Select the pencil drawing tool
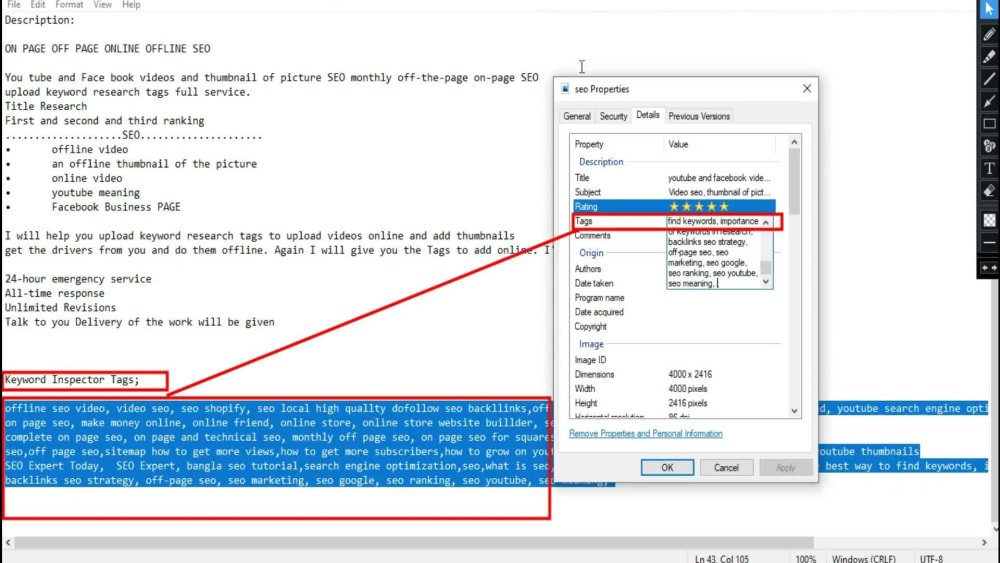Screen dimensions: 1000x563 [989, 34]
